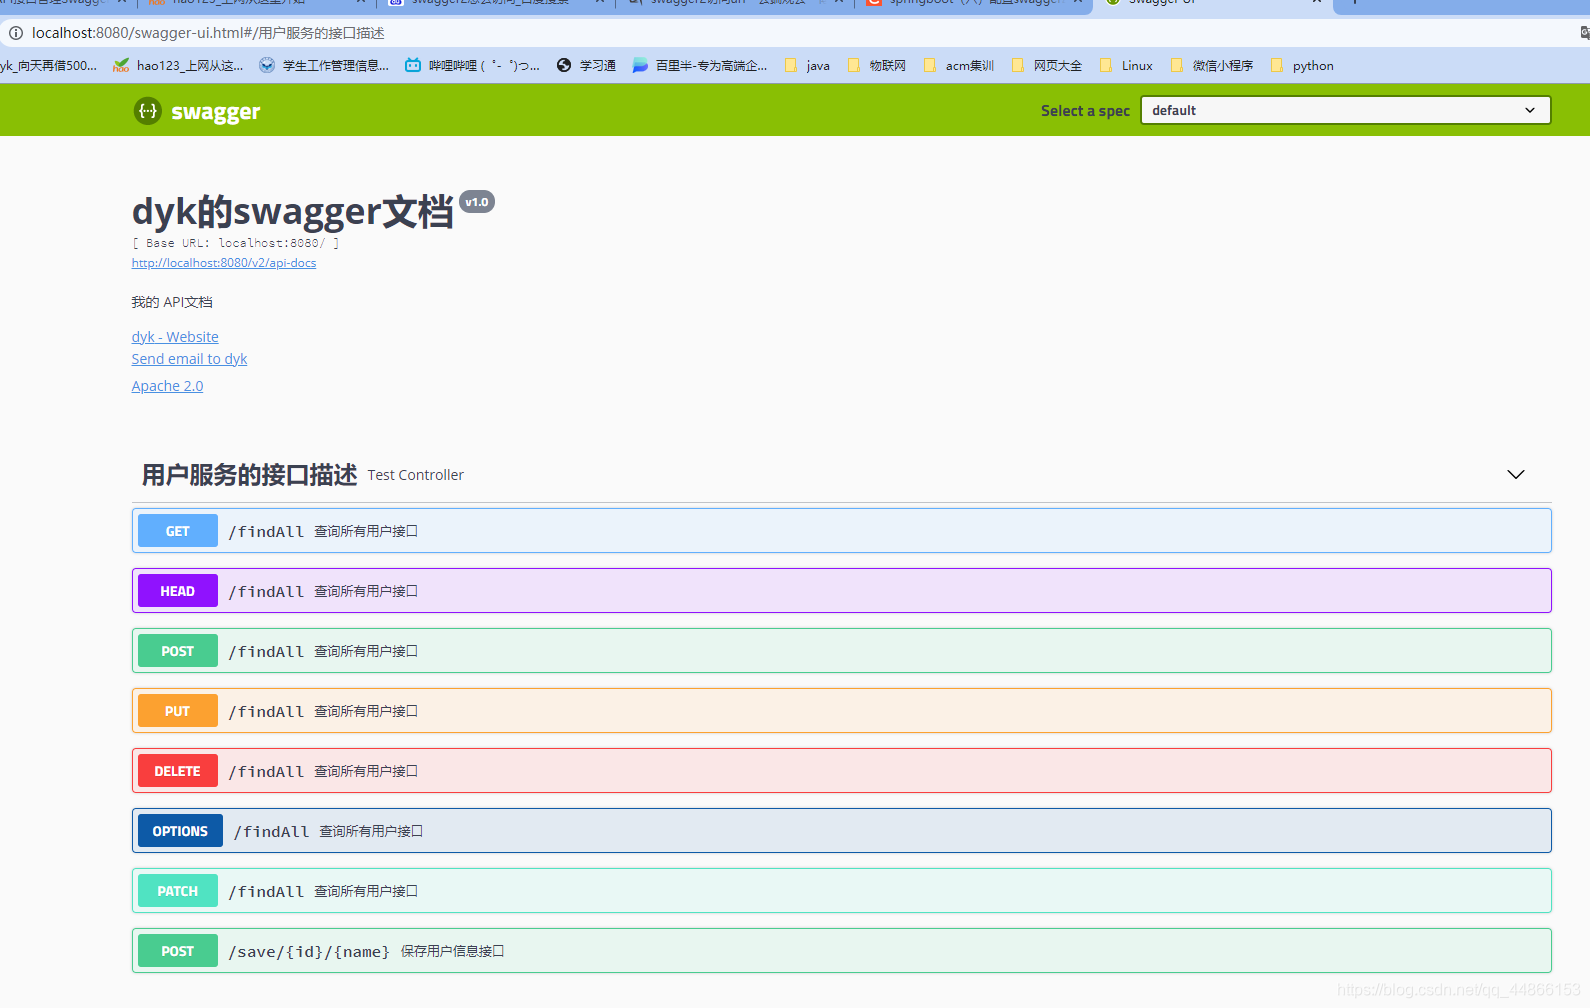Open the Apache 2.0 license link

[167, 386]
